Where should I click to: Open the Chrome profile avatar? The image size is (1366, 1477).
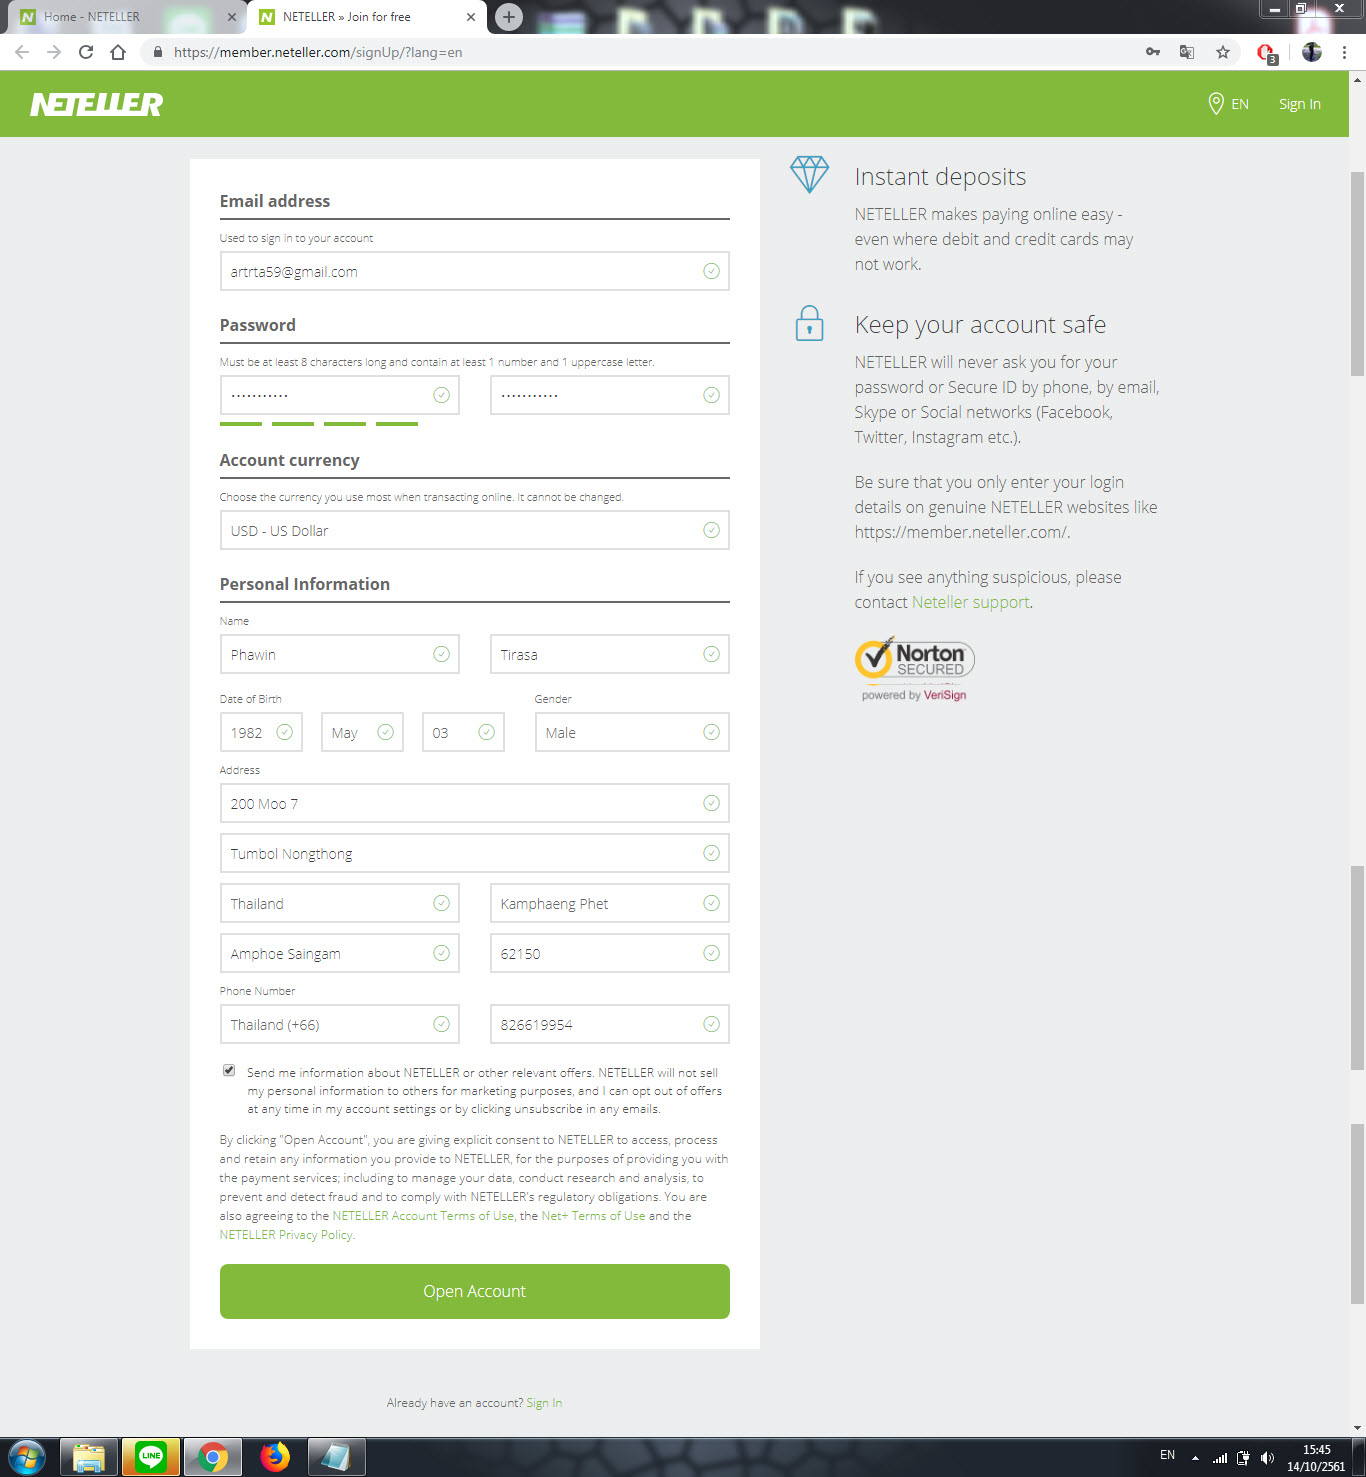[x=1312, y=52]
